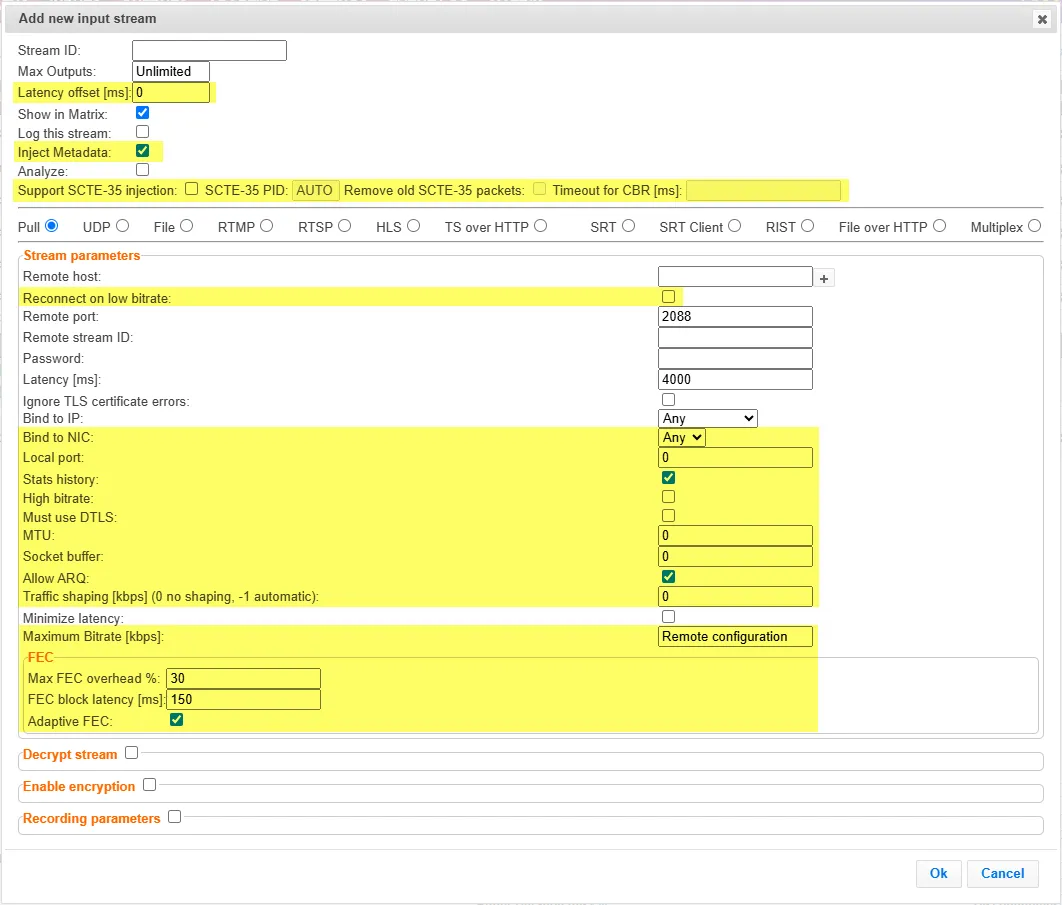Select File over HTTP input type
Image resolution: width=1062 pixels, height=905 pixels.
(x=939, y=226)
